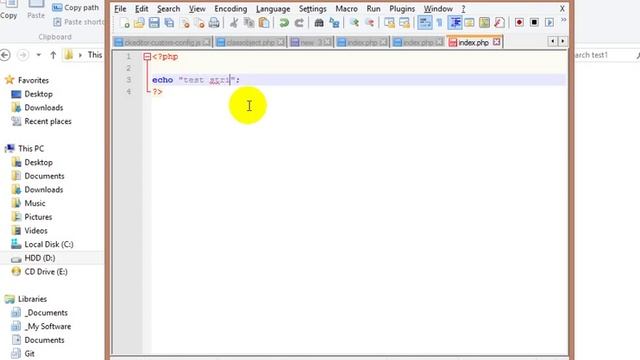Start macro recording with red dot icon
The width and height of the screenshot is (640, 360).
tap(519, 23)
